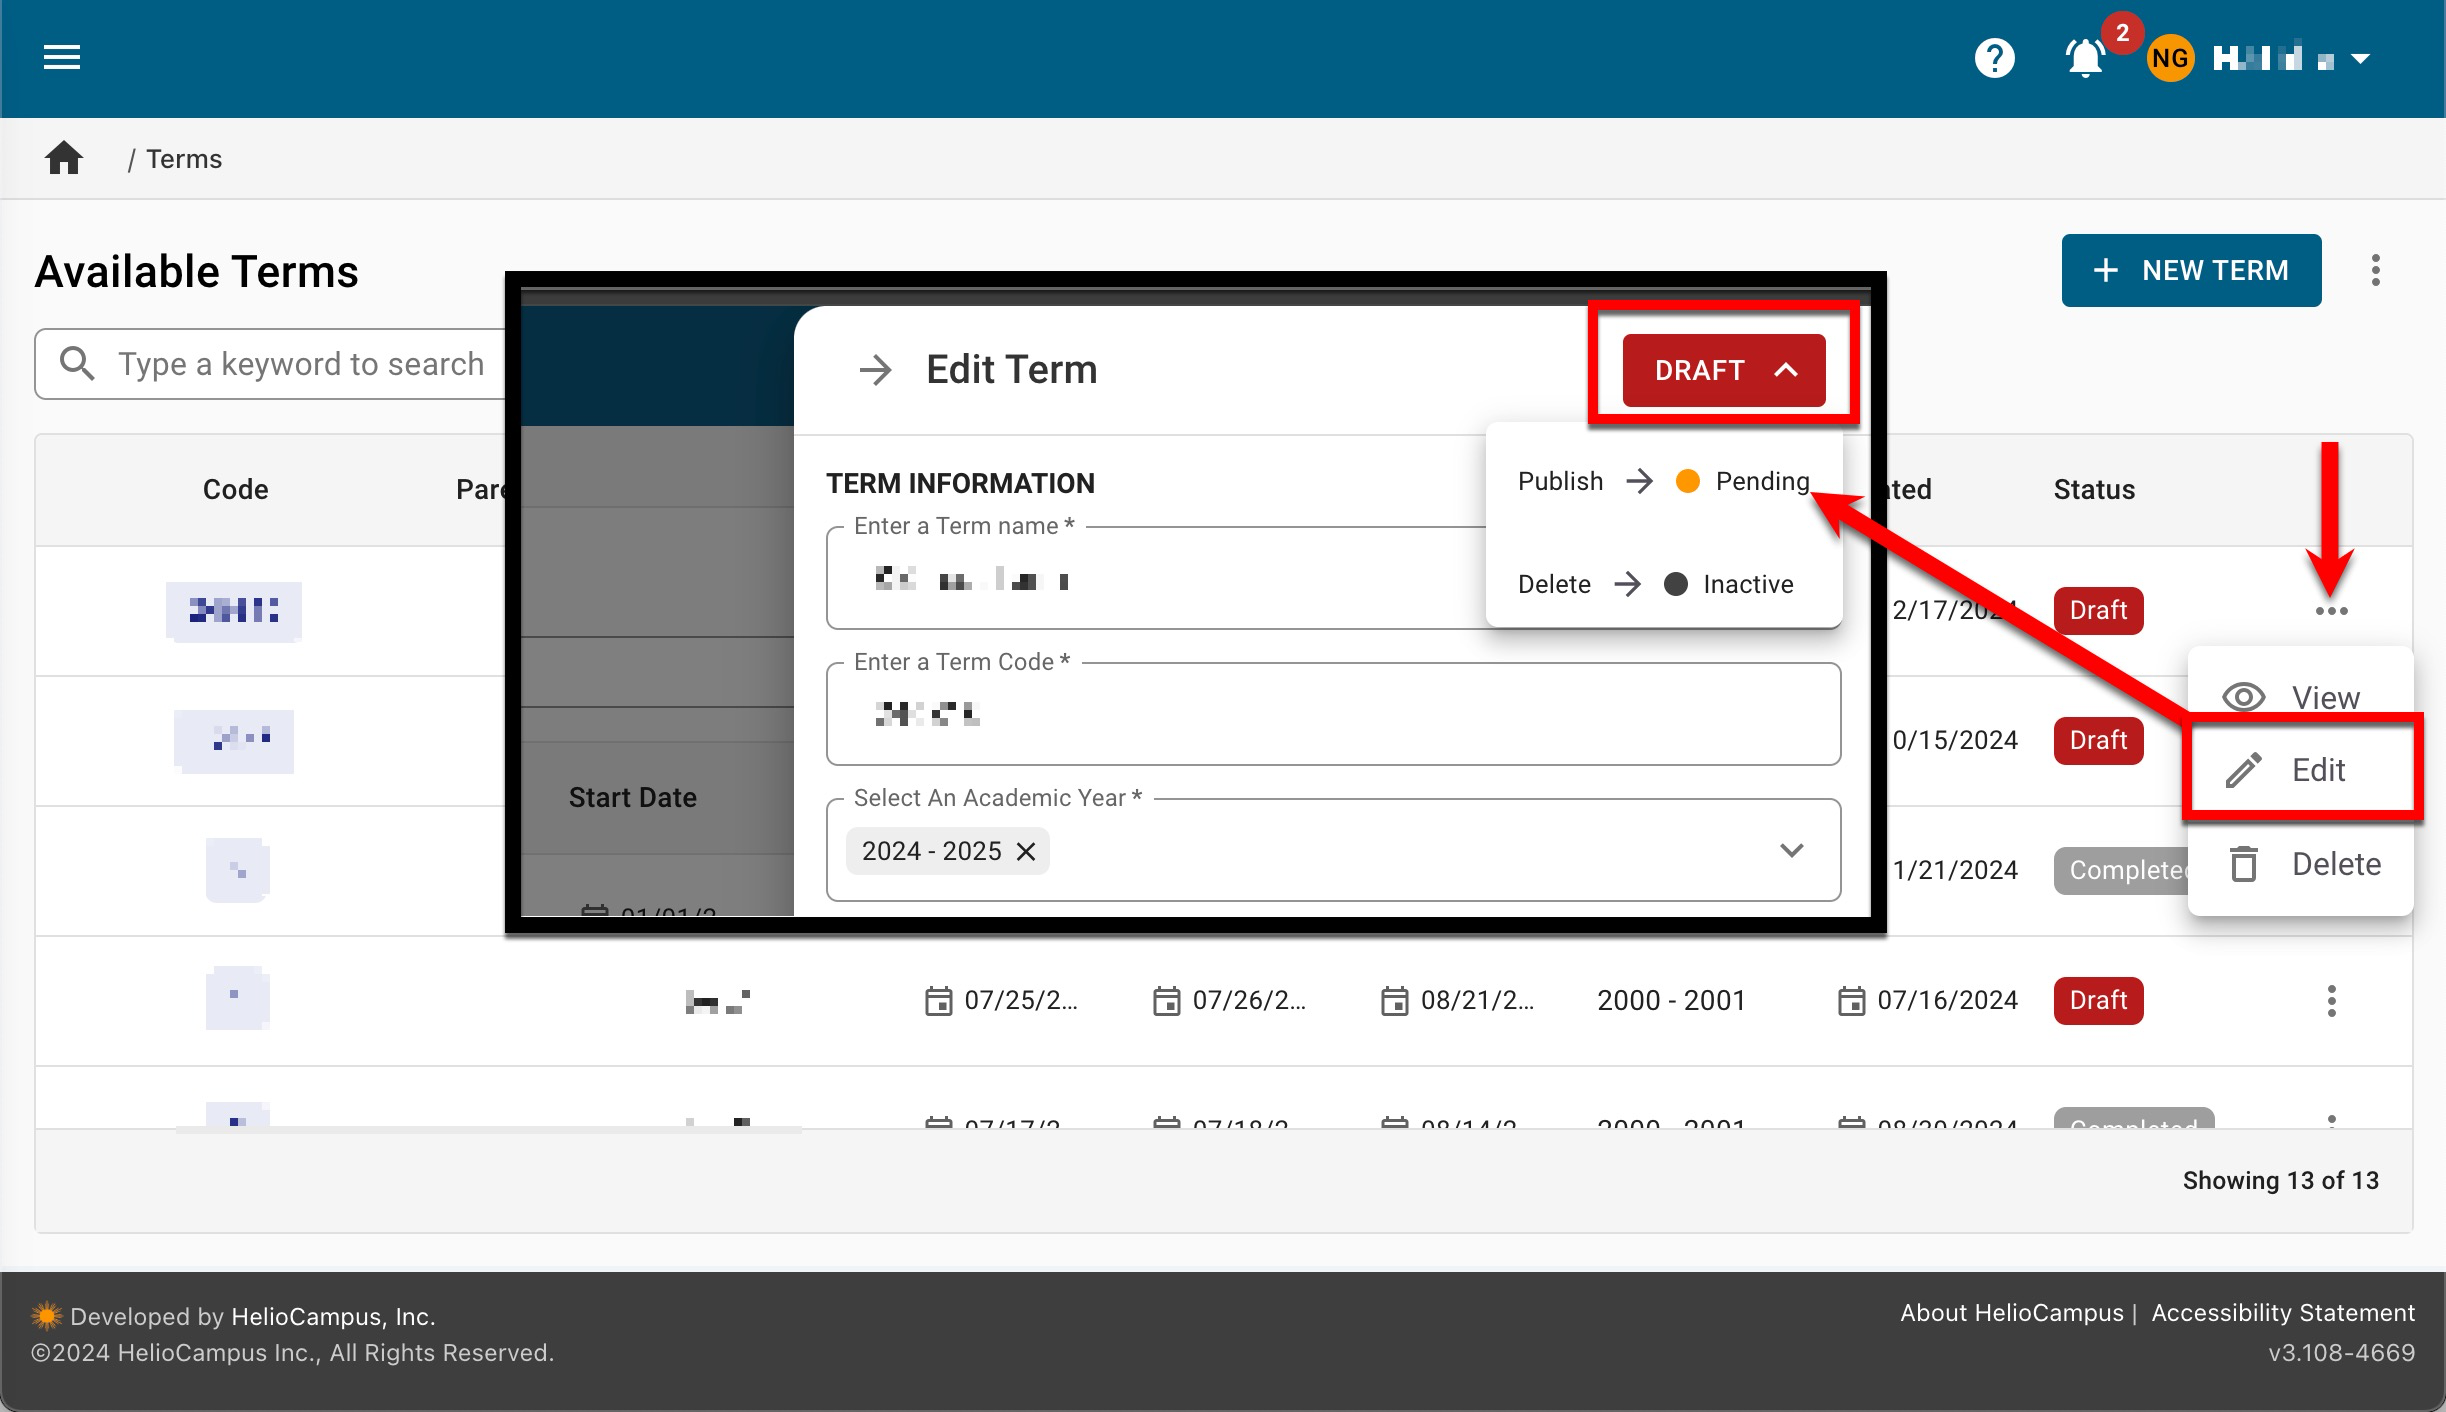Click the home breadcrumb icon
The width and height of the screenshot is (2446, 1412).
[64, 159]
